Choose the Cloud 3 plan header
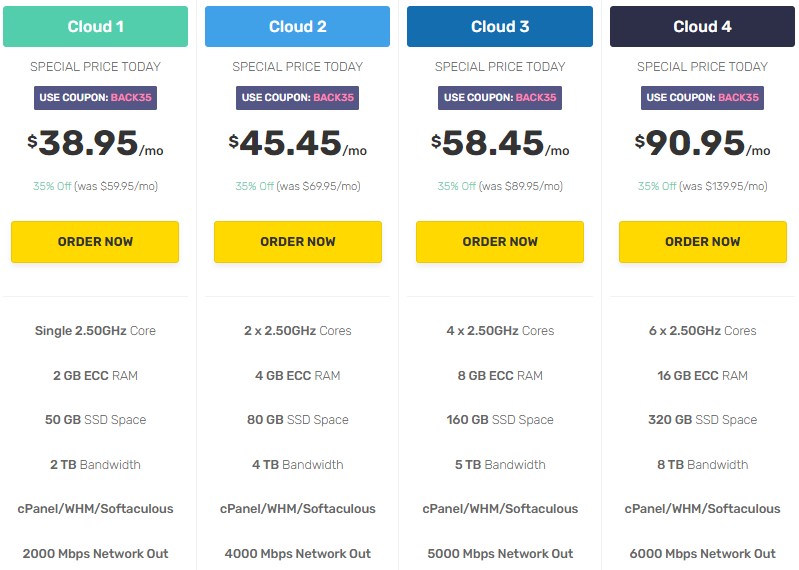 pyautogui.click(x=500, y=27)
